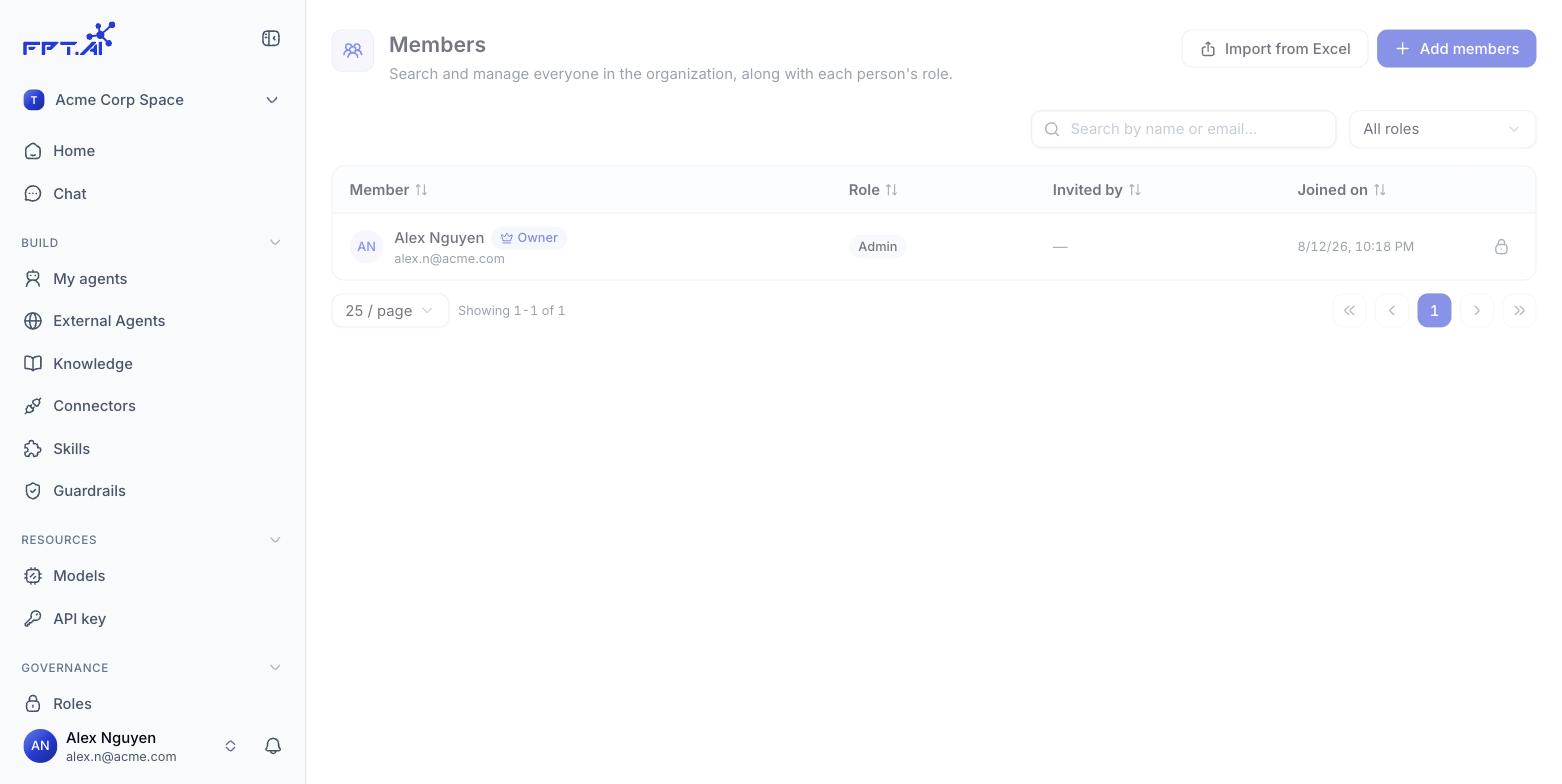
Task: Click the AN avatar in the member row
Action: point(366,246)
